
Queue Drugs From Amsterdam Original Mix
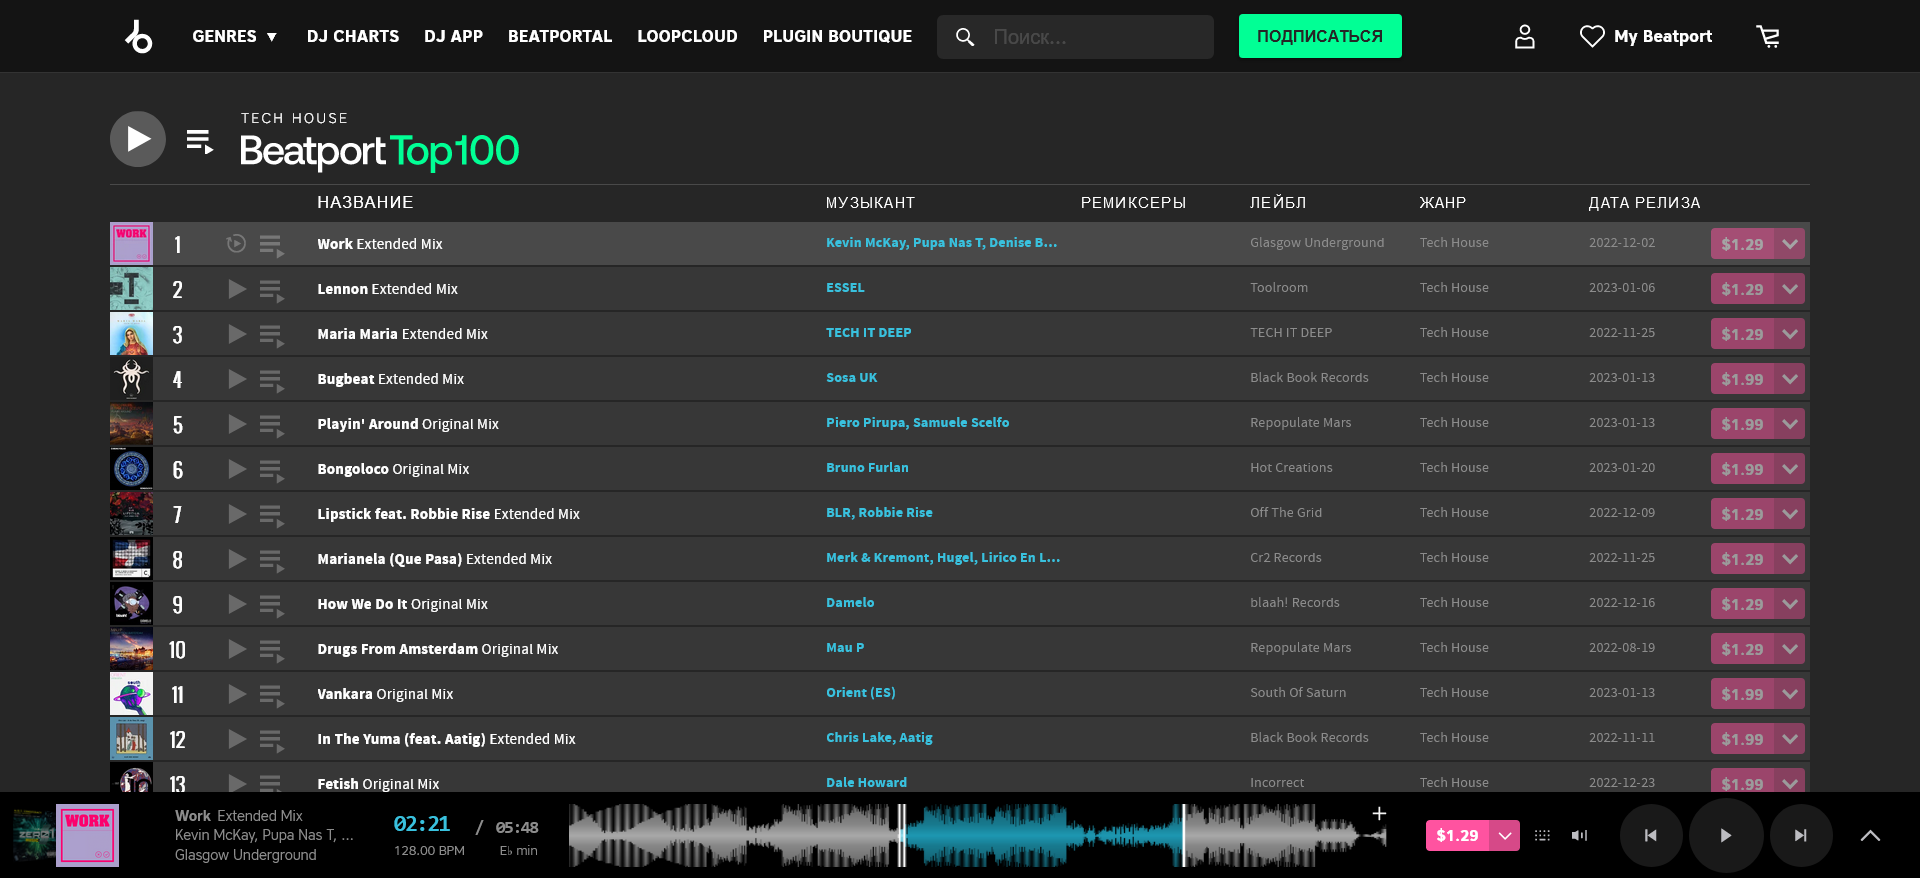pos(271,650)
